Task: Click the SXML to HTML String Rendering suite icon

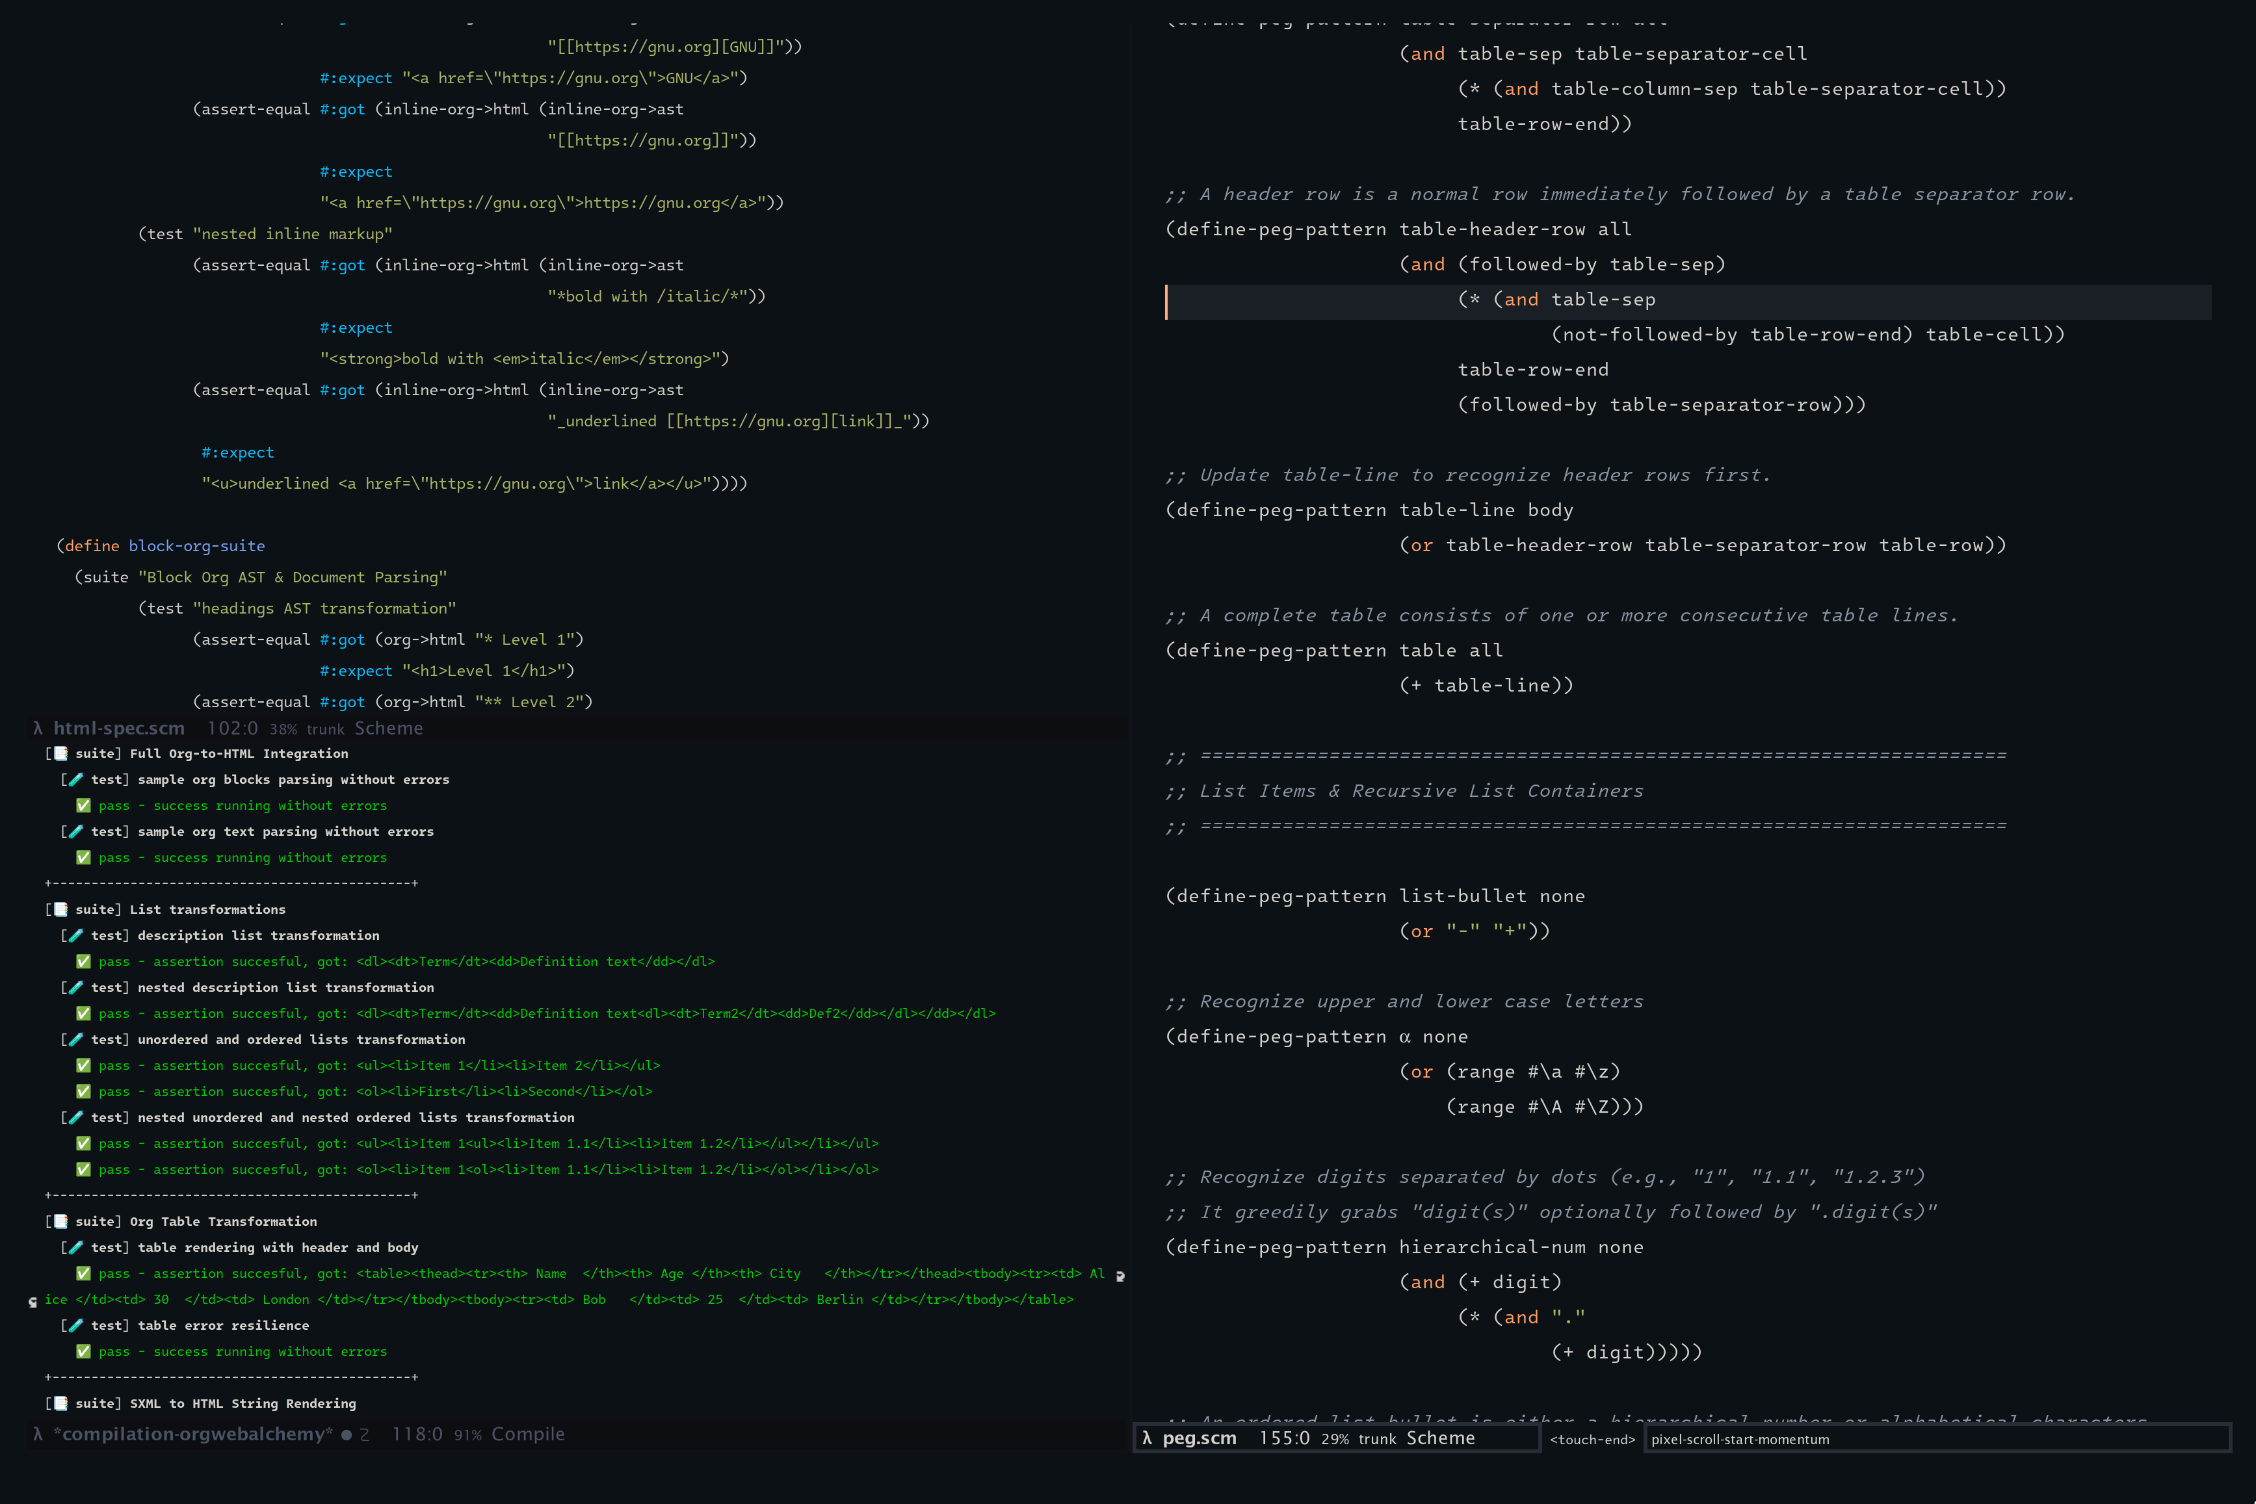Action: [60, 1404]
